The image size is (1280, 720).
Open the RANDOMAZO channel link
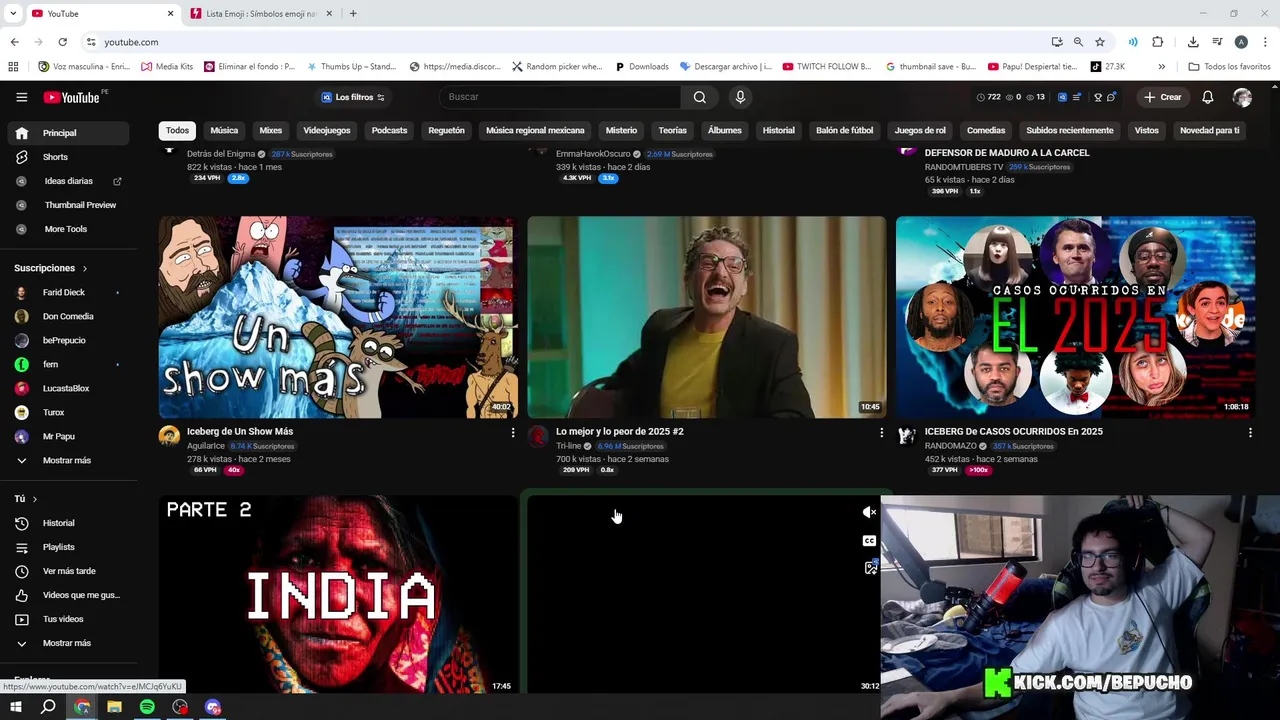coord(950,446)
